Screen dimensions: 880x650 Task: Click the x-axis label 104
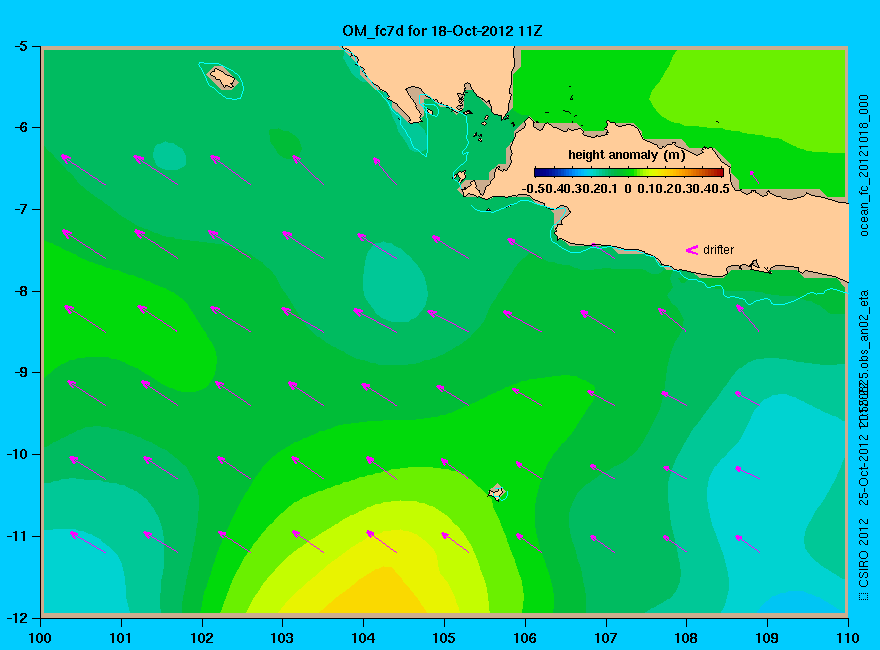363,638
